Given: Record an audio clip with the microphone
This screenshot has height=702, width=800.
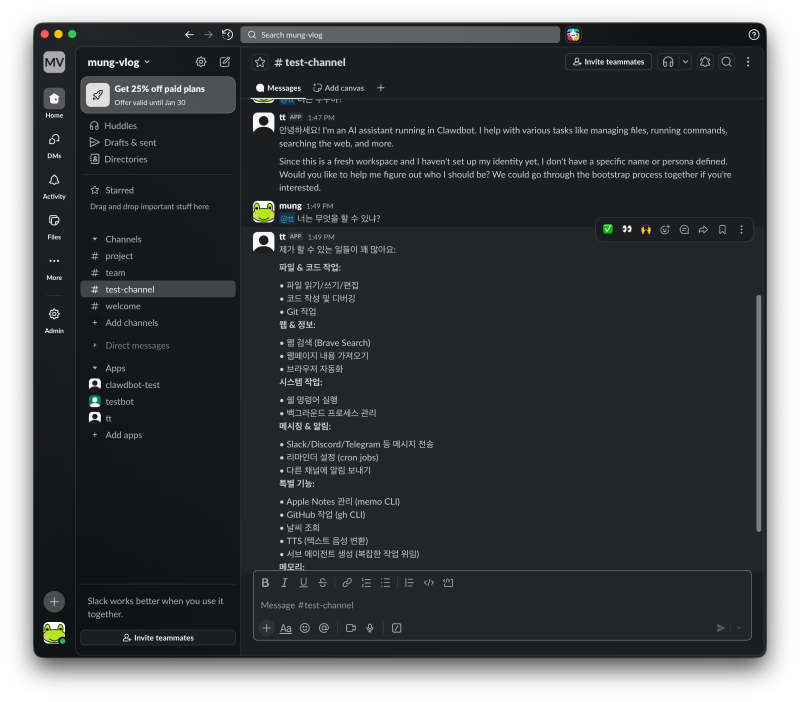Looking at the screenshot, I should tap(370, 628).
